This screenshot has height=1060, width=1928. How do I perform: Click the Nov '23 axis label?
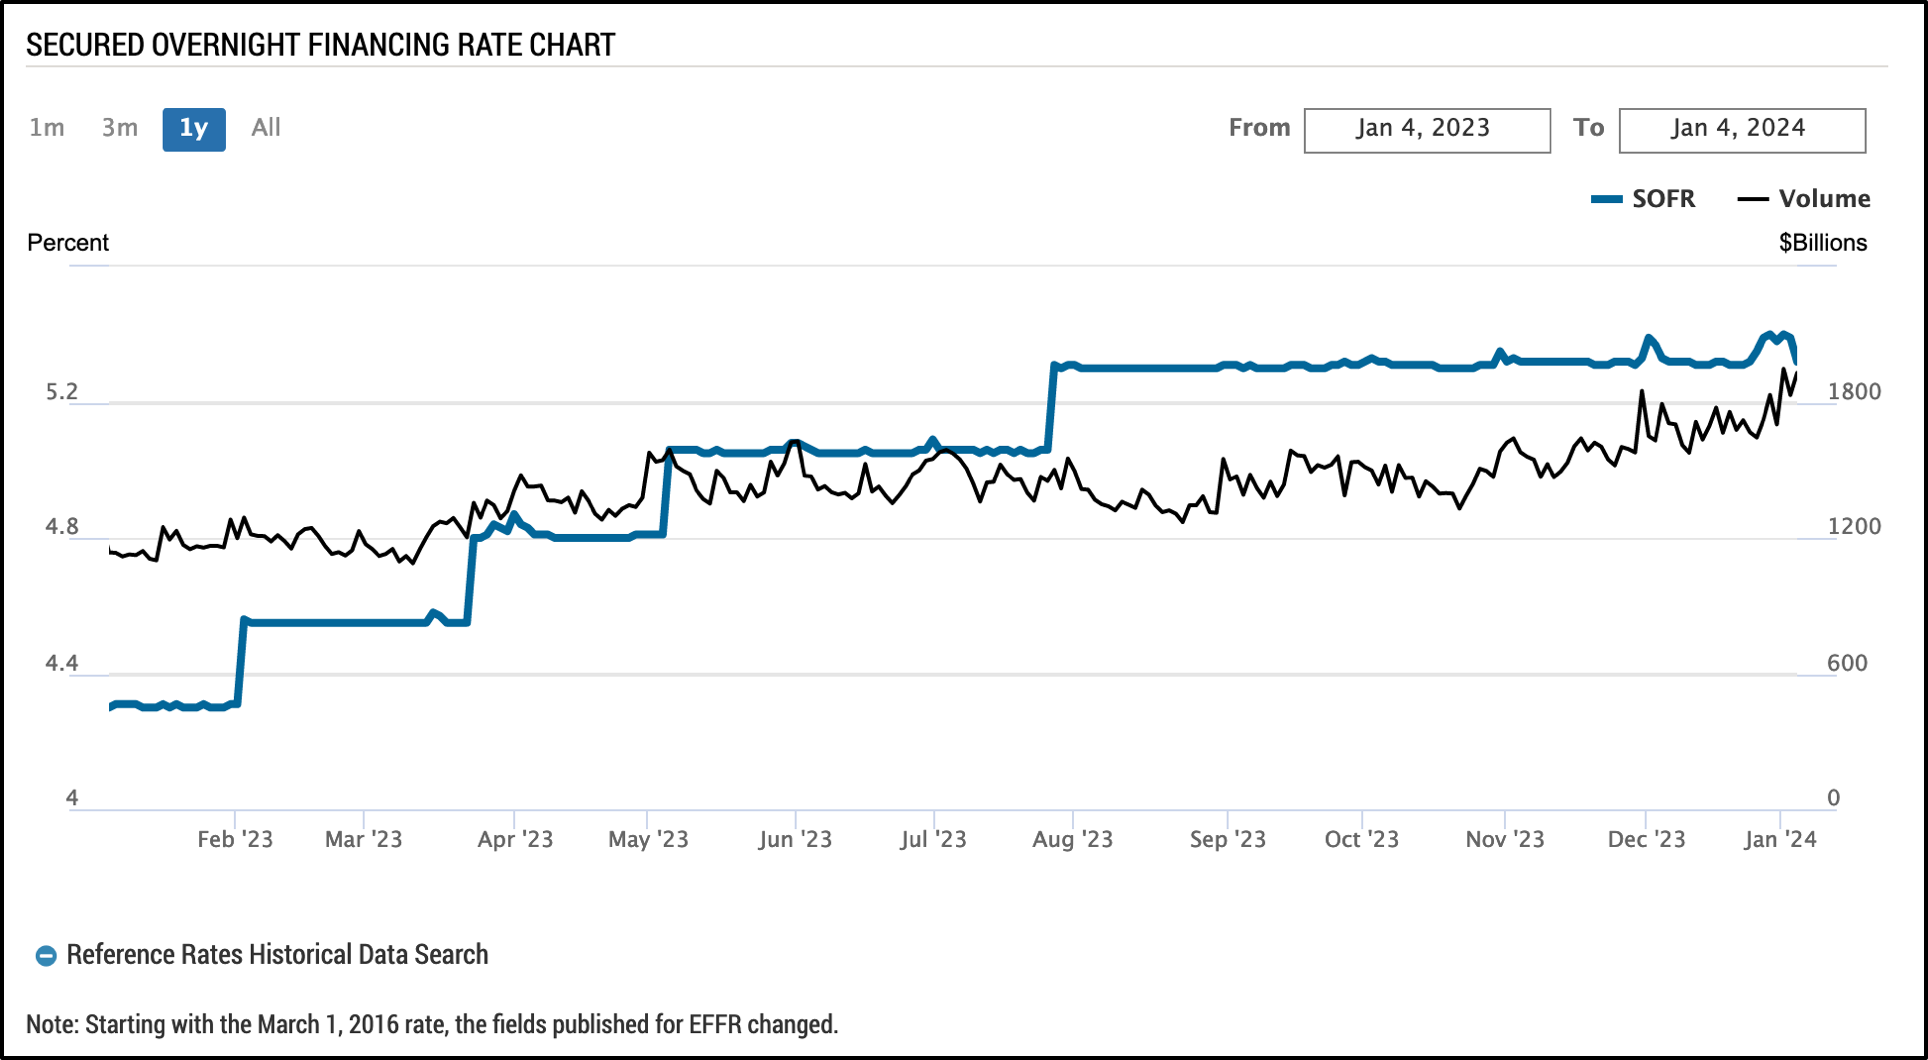point(1505,839)
